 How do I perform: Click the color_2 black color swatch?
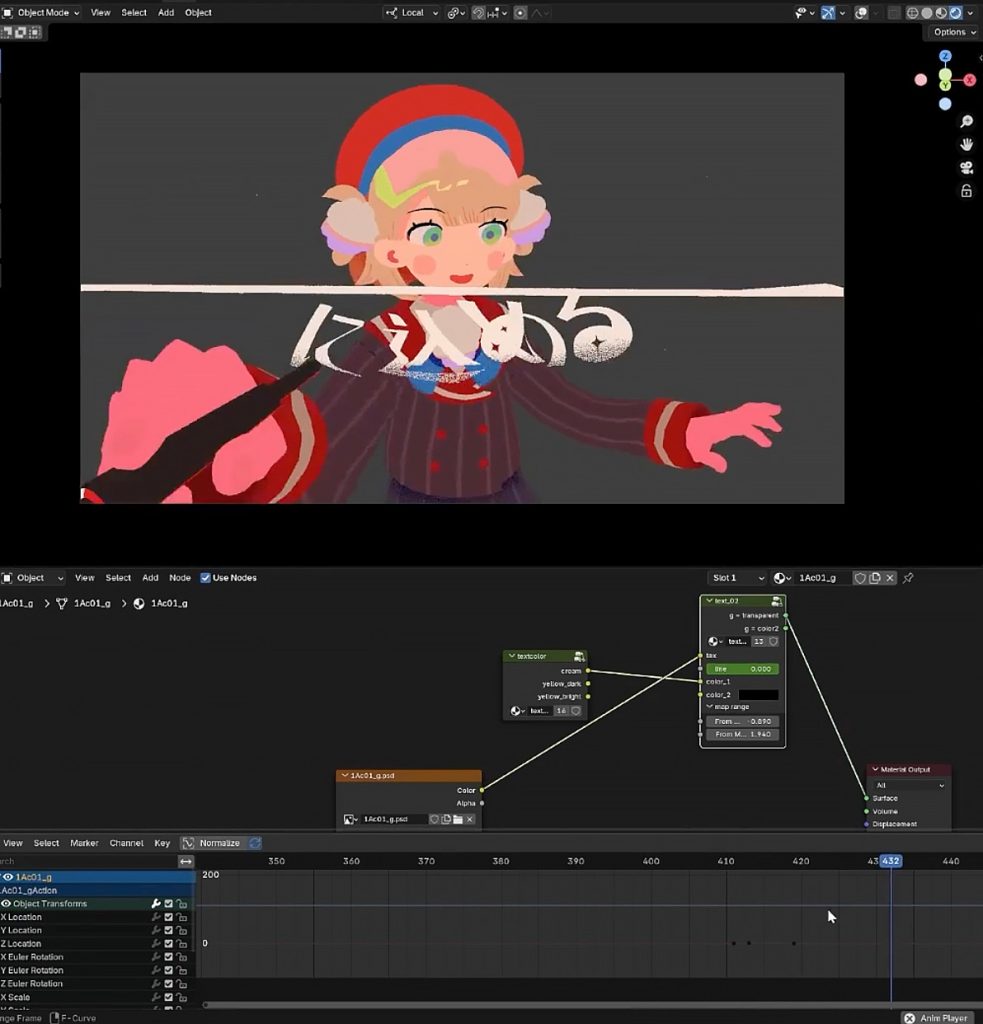759,694
